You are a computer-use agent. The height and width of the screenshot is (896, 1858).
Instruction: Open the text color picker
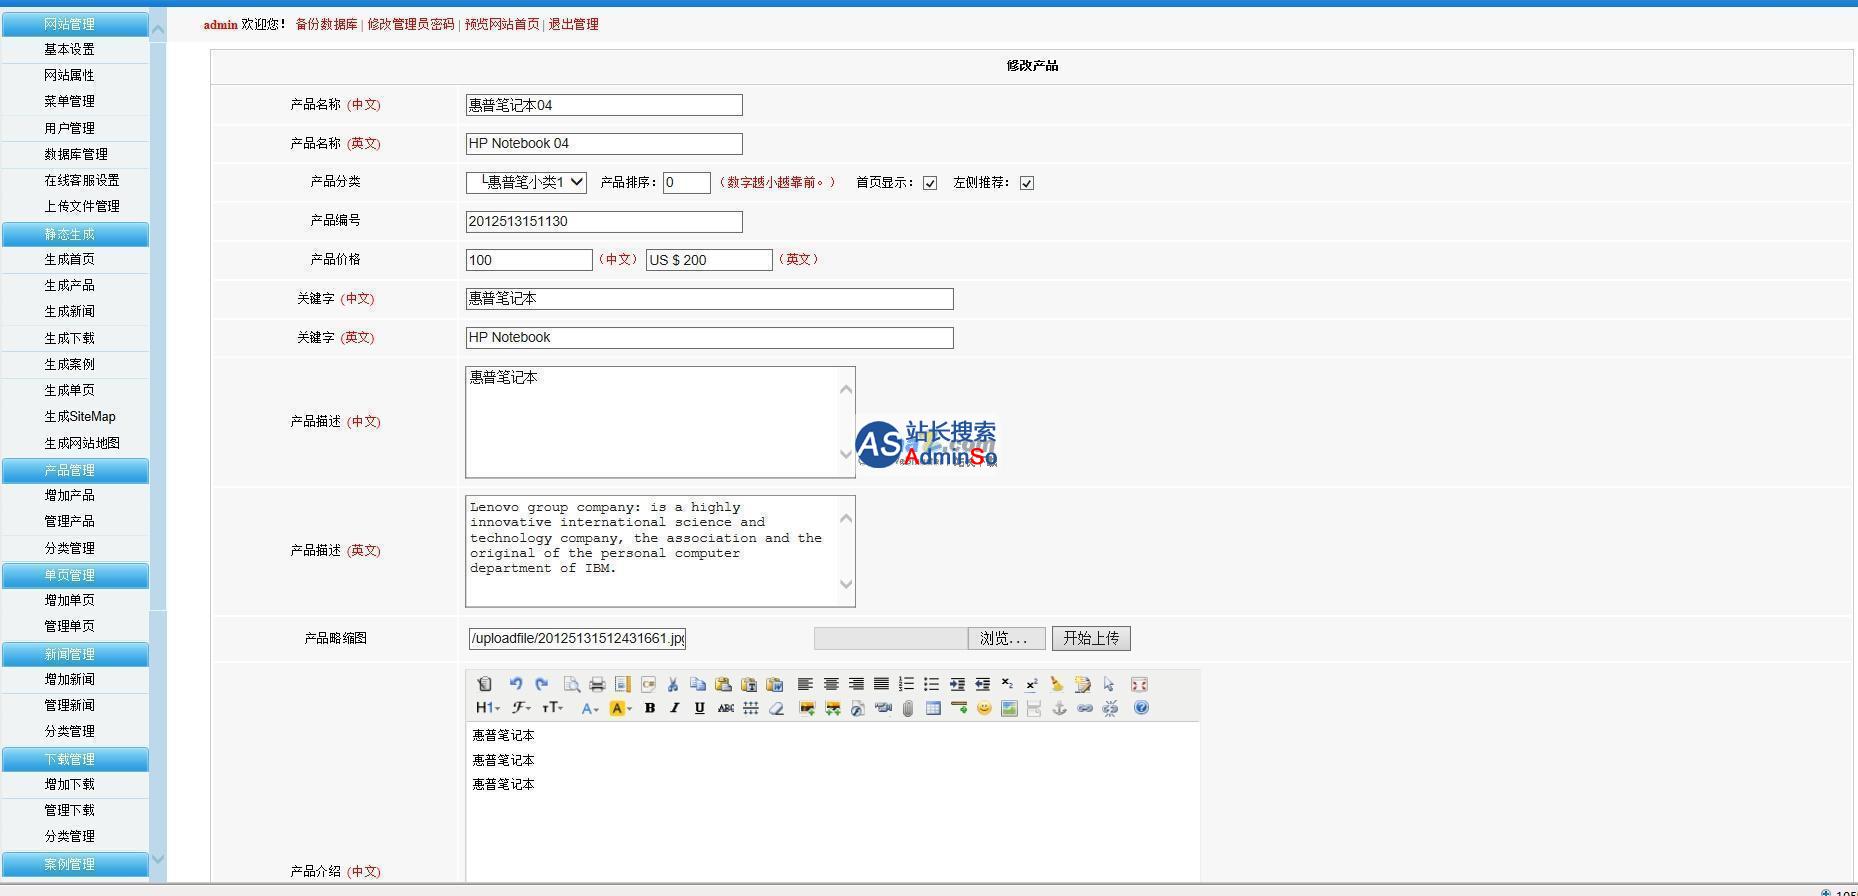point(590,708)
